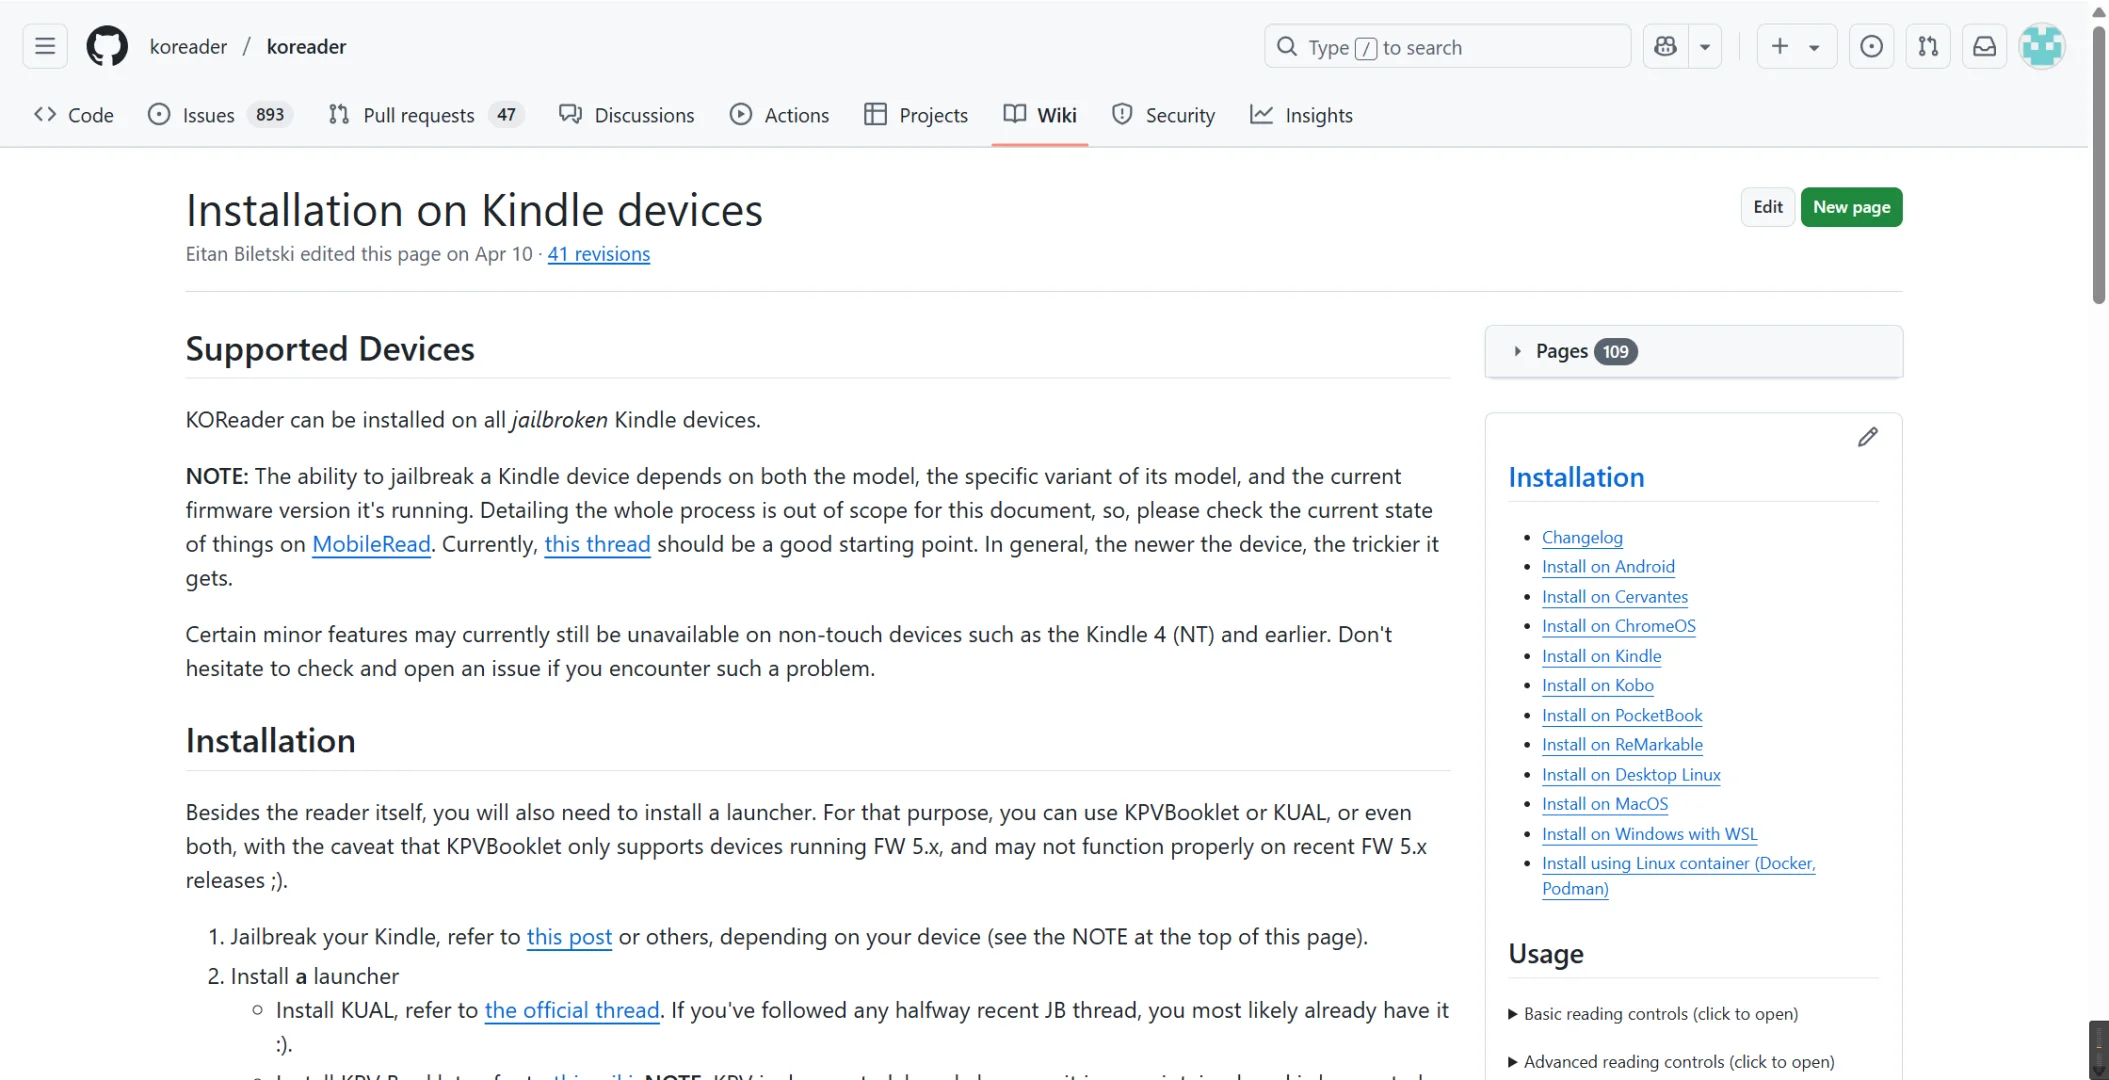Switch to the Pull requests tab

point(425,115)
